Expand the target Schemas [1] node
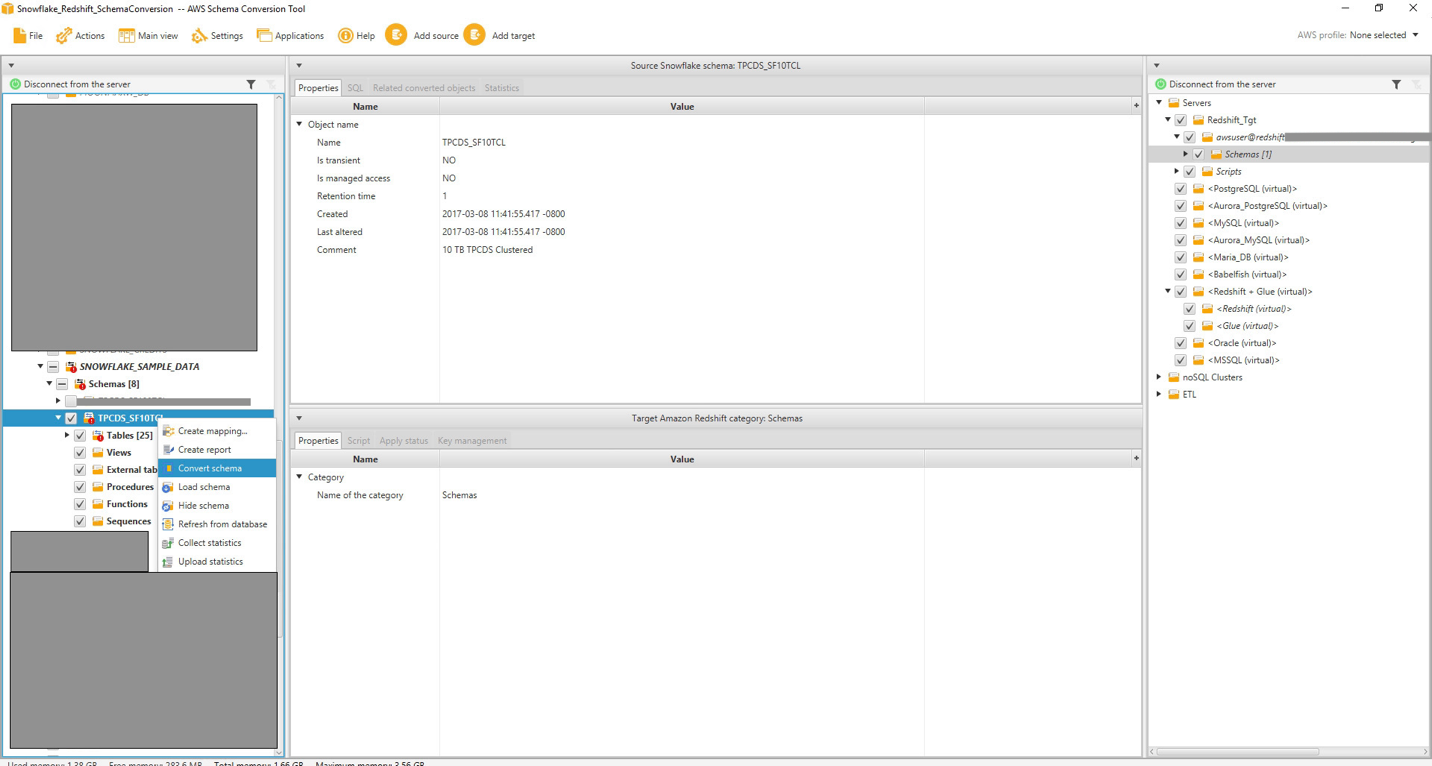The width and height of the screenshot is (1432, 766). pyautogui.click(x=1185, y=154)
